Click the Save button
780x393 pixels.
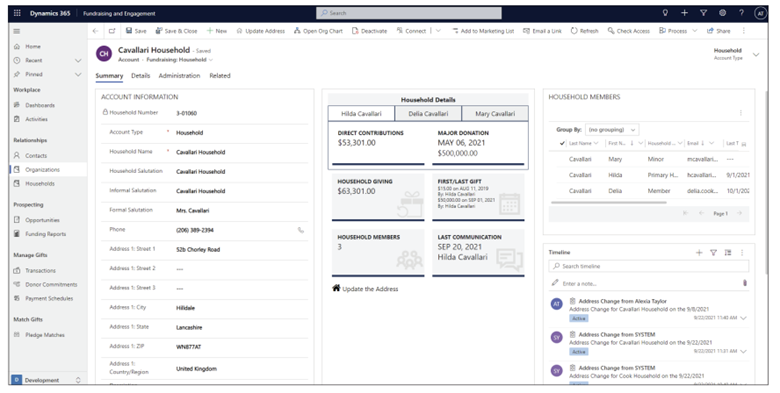[136, 31]
